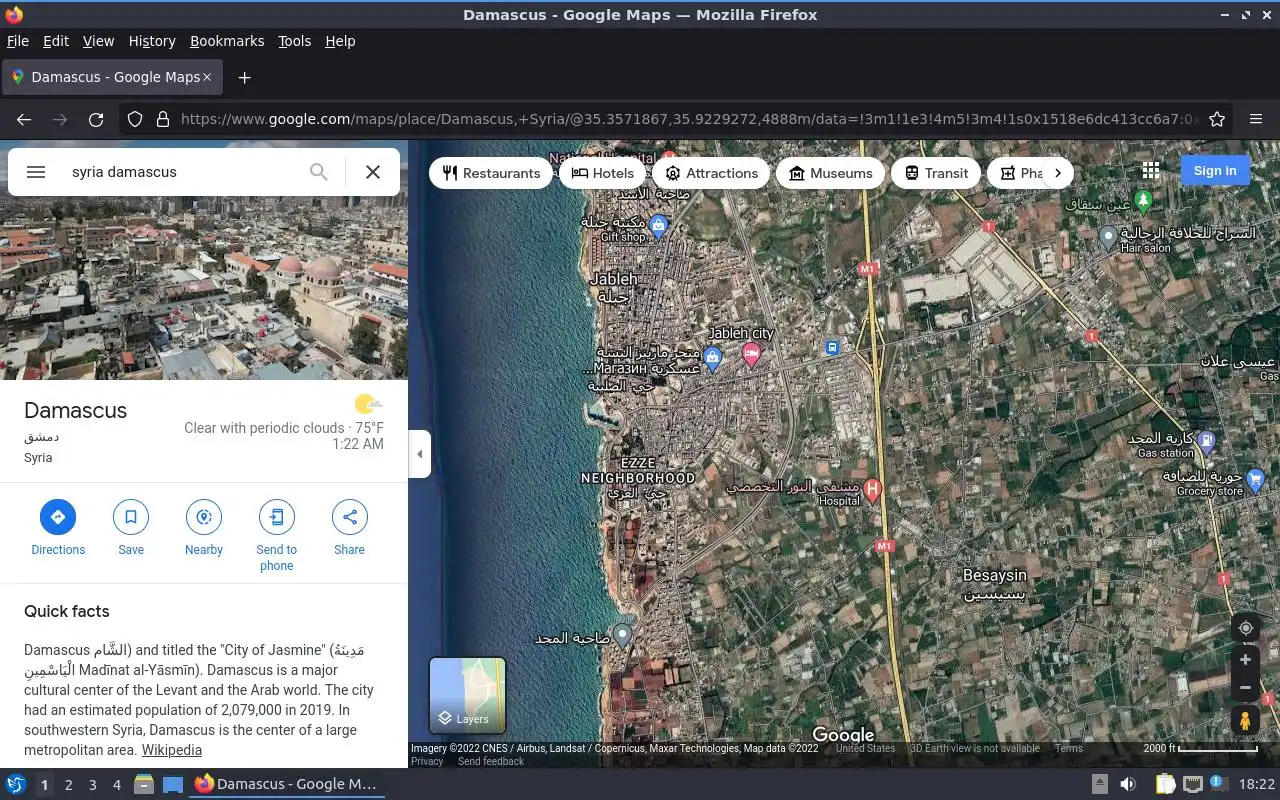The width and height of the screenshot is (1280, 800).
Task: Click the Street View pegman icon
Action: pos(1245,721)
